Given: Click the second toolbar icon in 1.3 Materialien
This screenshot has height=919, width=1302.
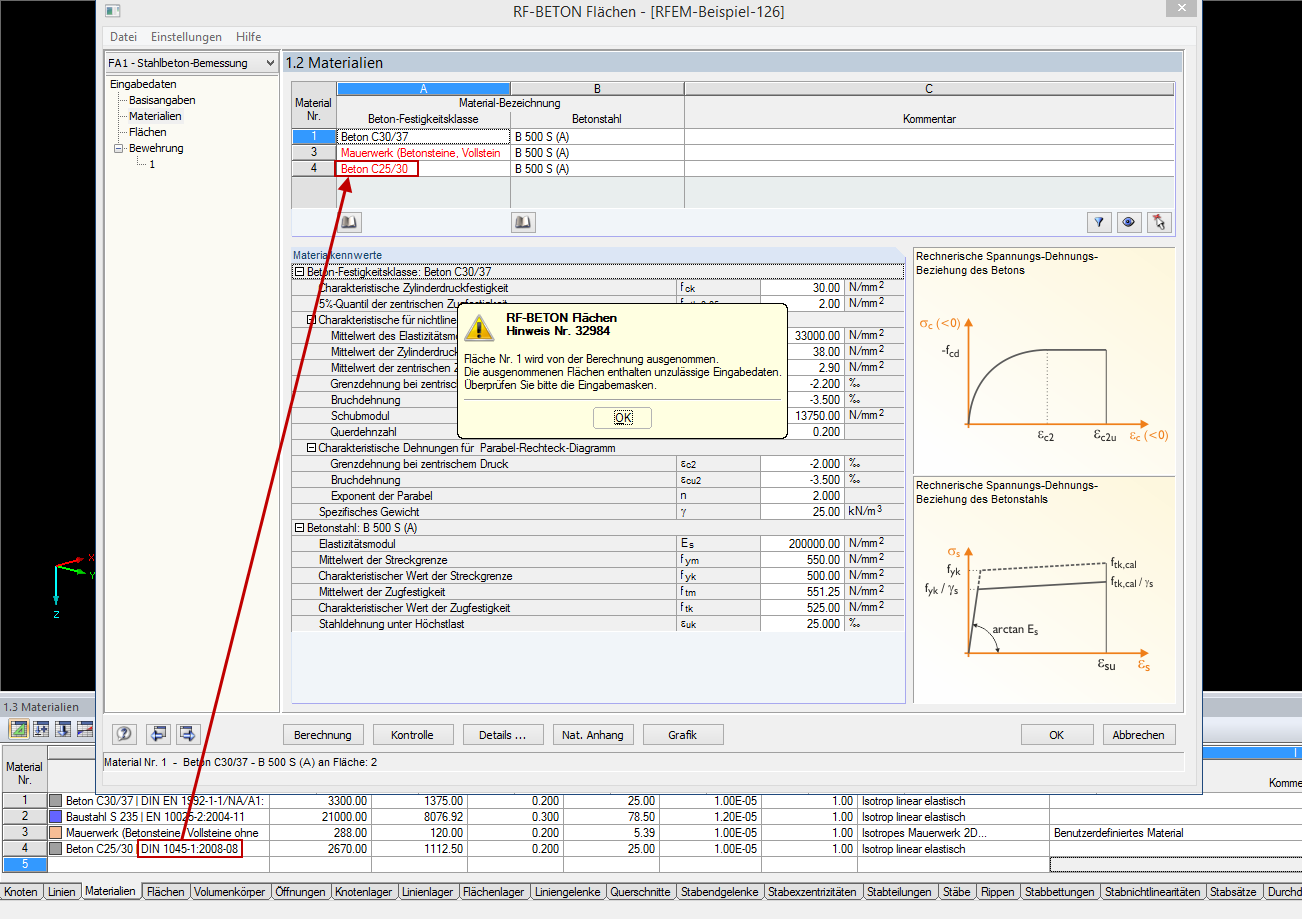Looking at the screenshot, I should (x=41, y=729).
